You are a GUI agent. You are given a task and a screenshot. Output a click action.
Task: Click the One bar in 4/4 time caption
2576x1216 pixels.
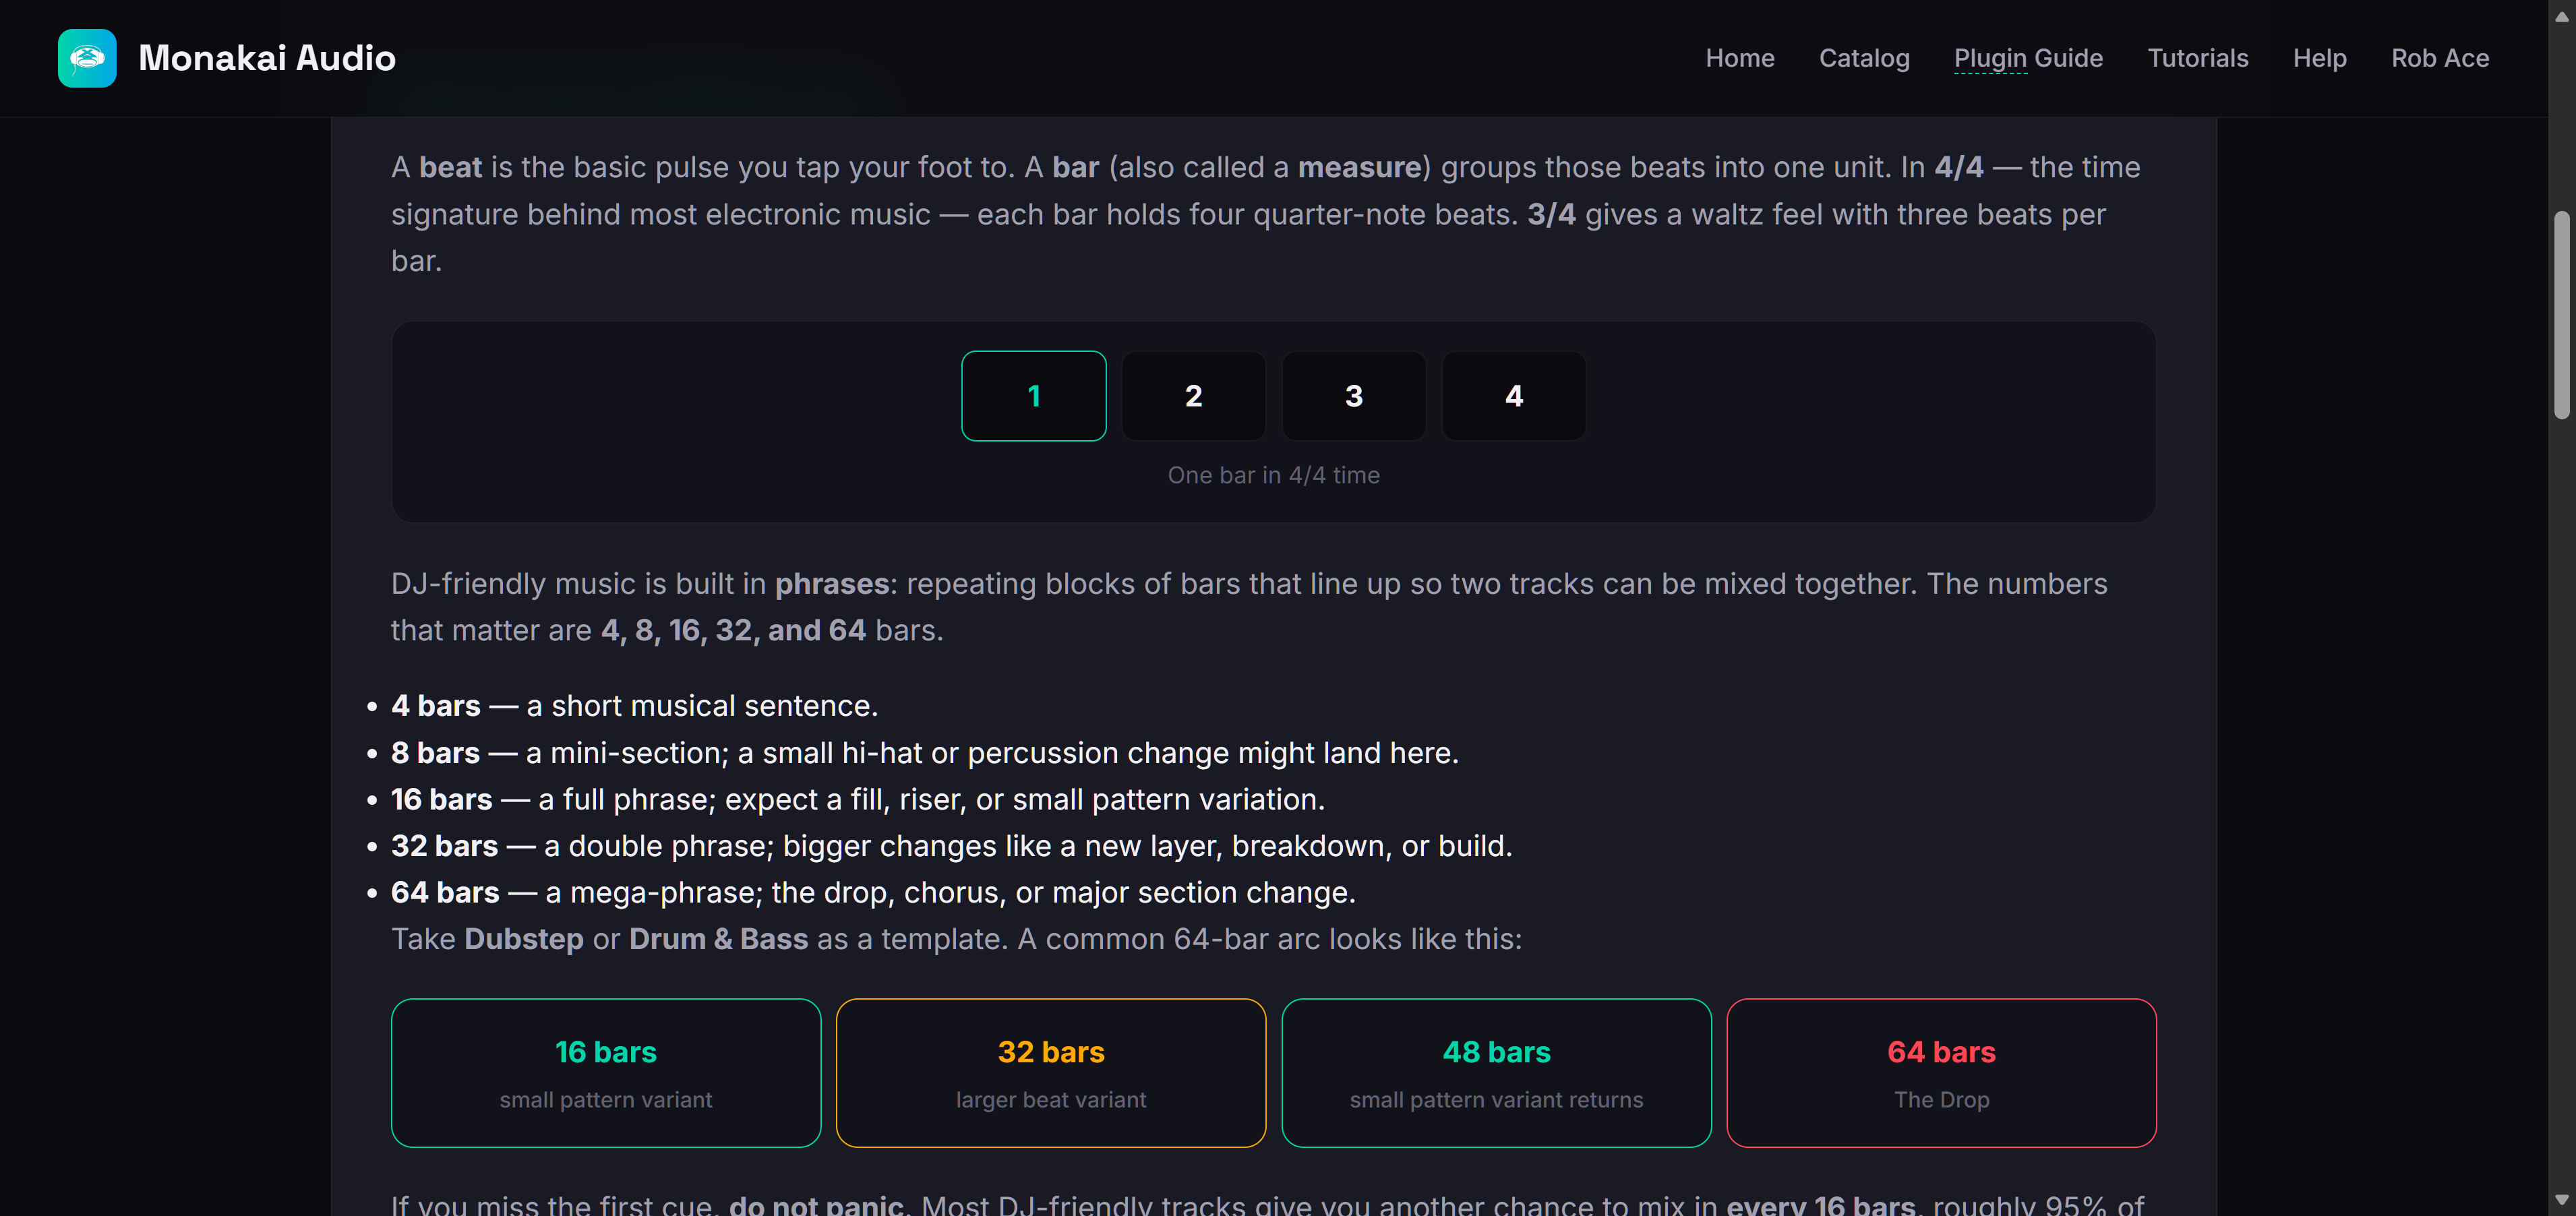click(x=1273, y=475)
